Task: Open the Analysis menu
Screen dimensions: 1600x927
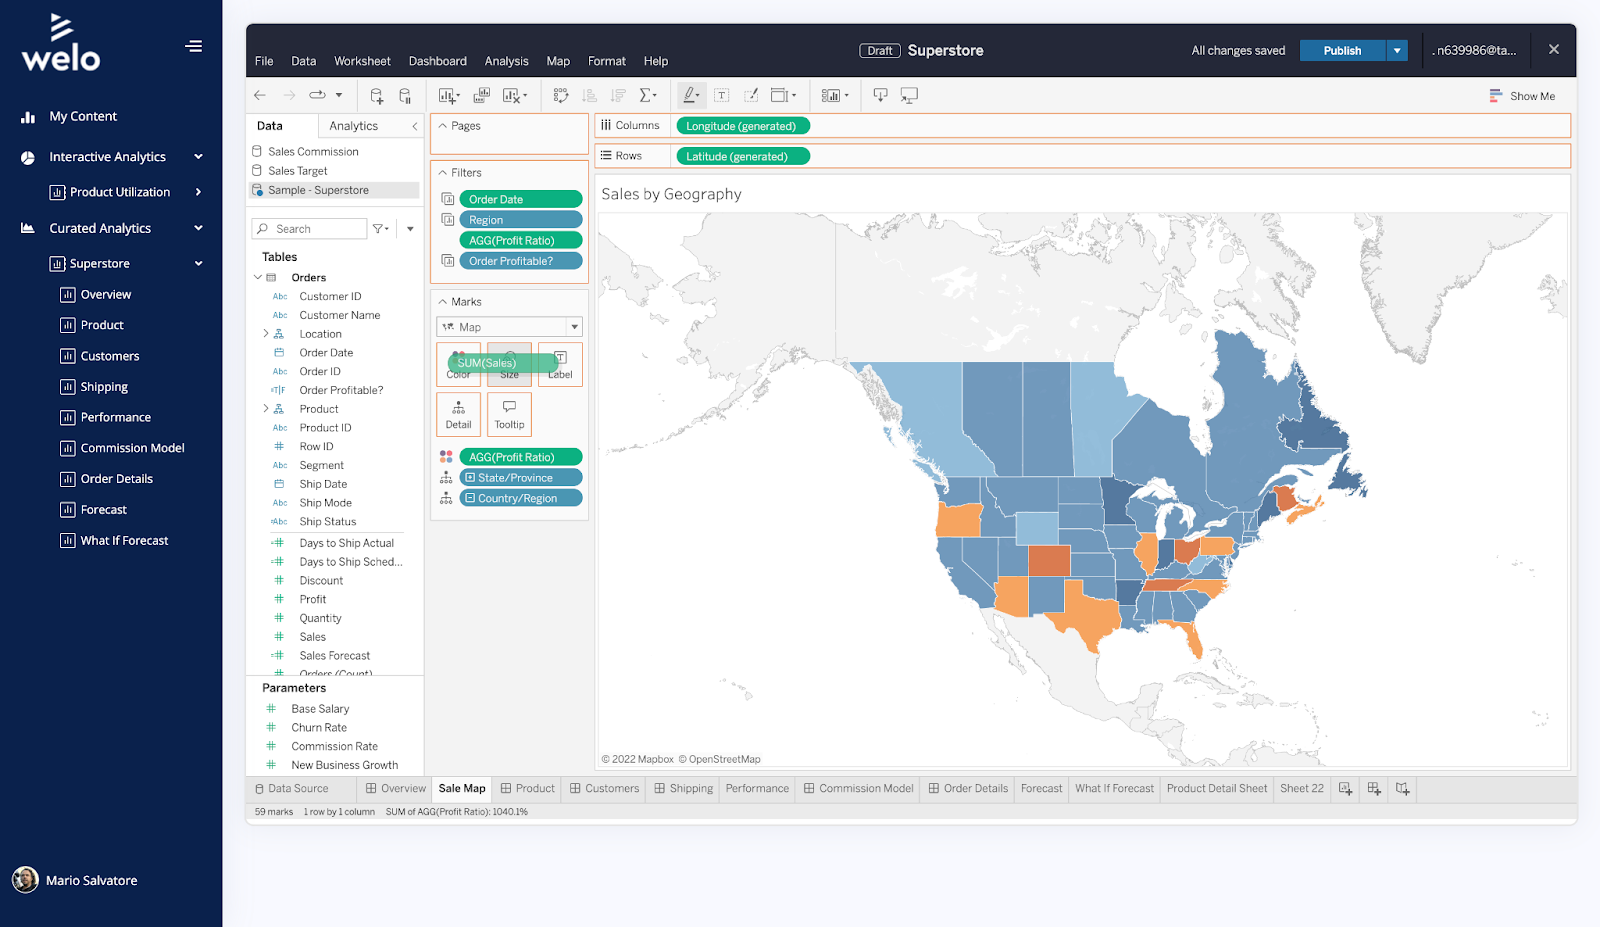Action: pyautogui.click(x=506, y=61)
